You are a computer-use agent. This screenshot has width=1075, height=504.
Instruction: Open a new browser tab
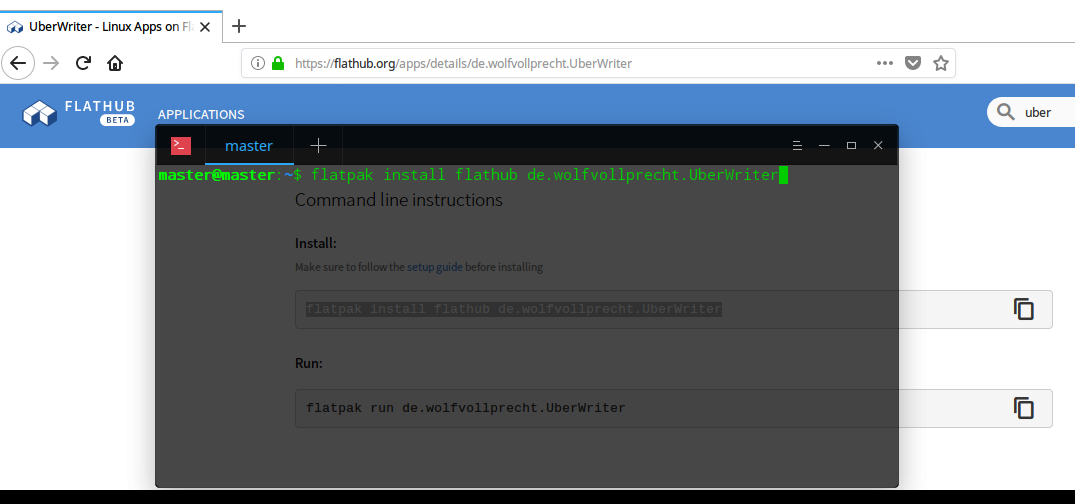[239, 27]
